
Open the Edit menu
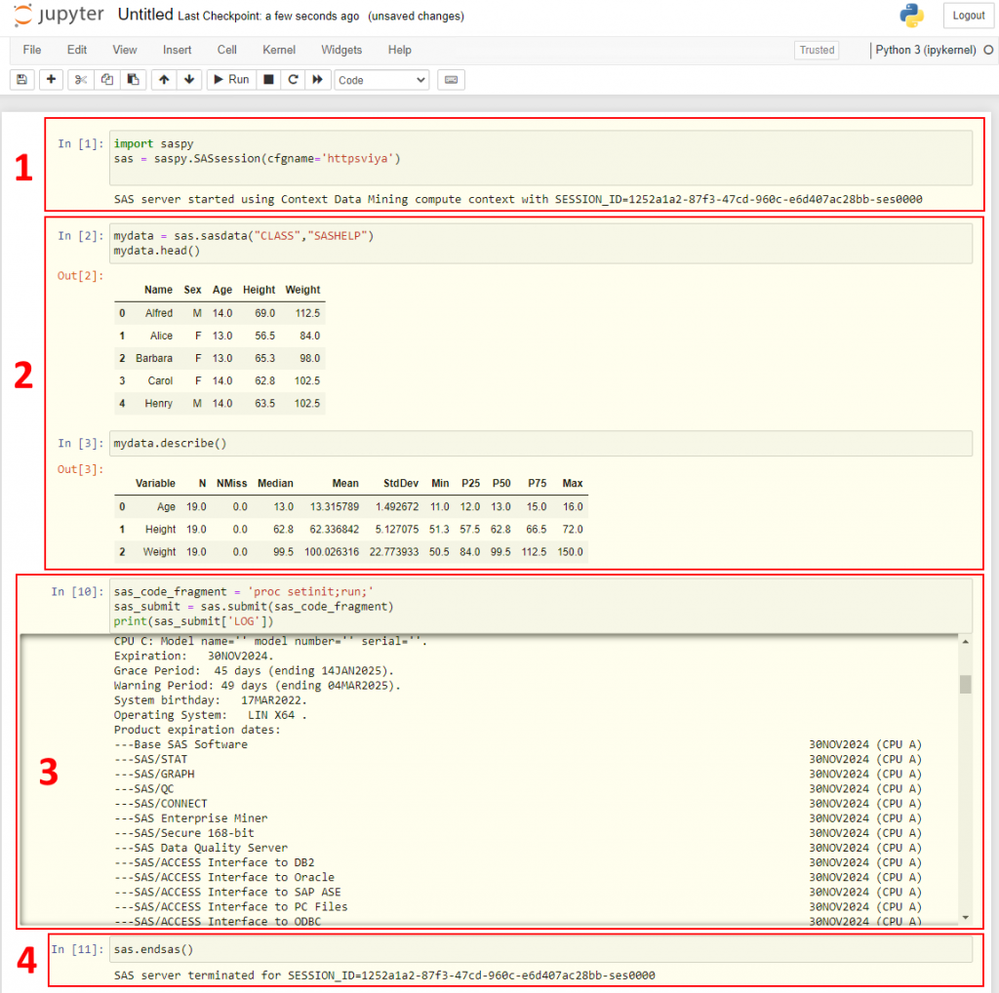pos(77,50)
